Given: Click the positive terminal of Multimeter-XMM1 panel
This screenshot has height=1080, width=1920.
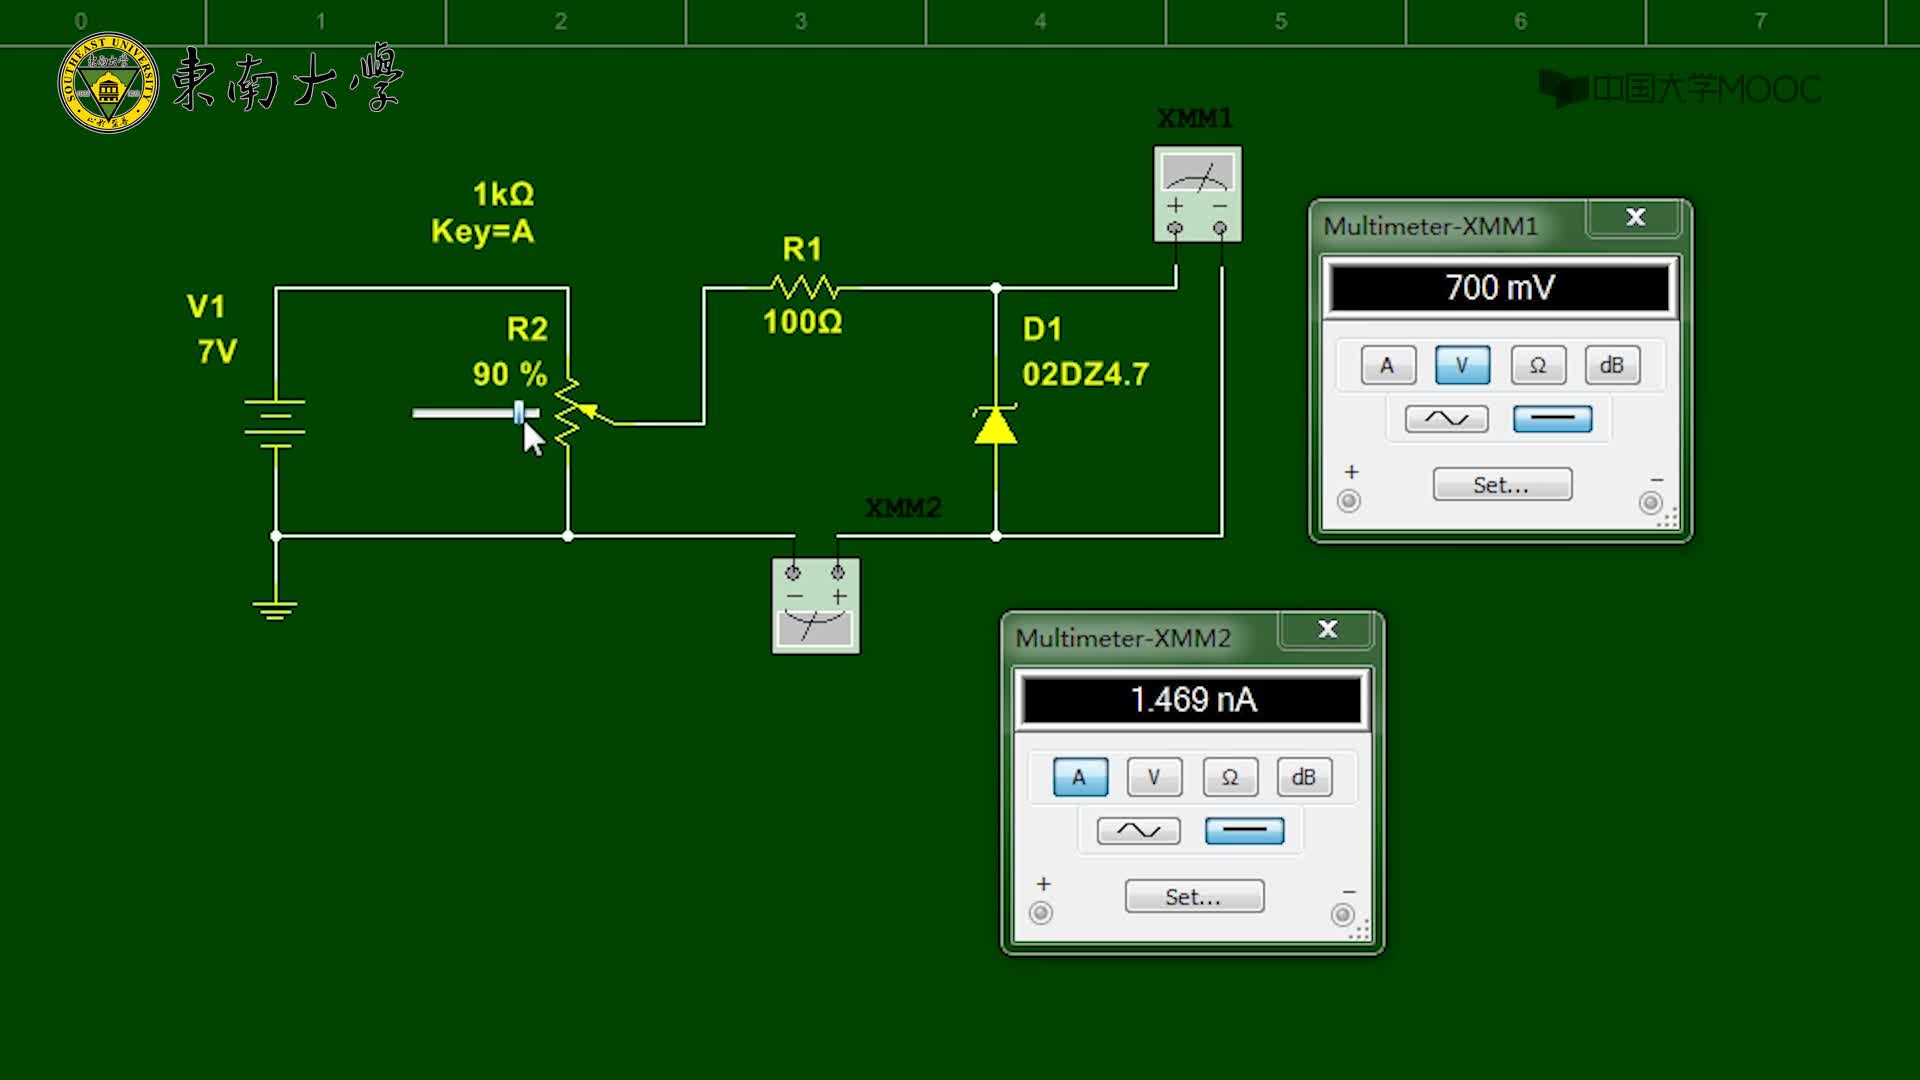Looking at the screenshot, I should pos(1349,501).
